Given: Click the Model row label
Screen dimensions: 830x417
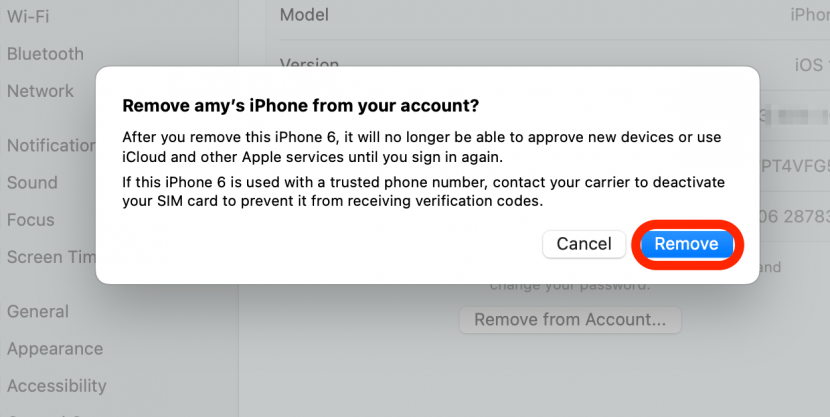Looking at the screenshot, I should 304,15.
